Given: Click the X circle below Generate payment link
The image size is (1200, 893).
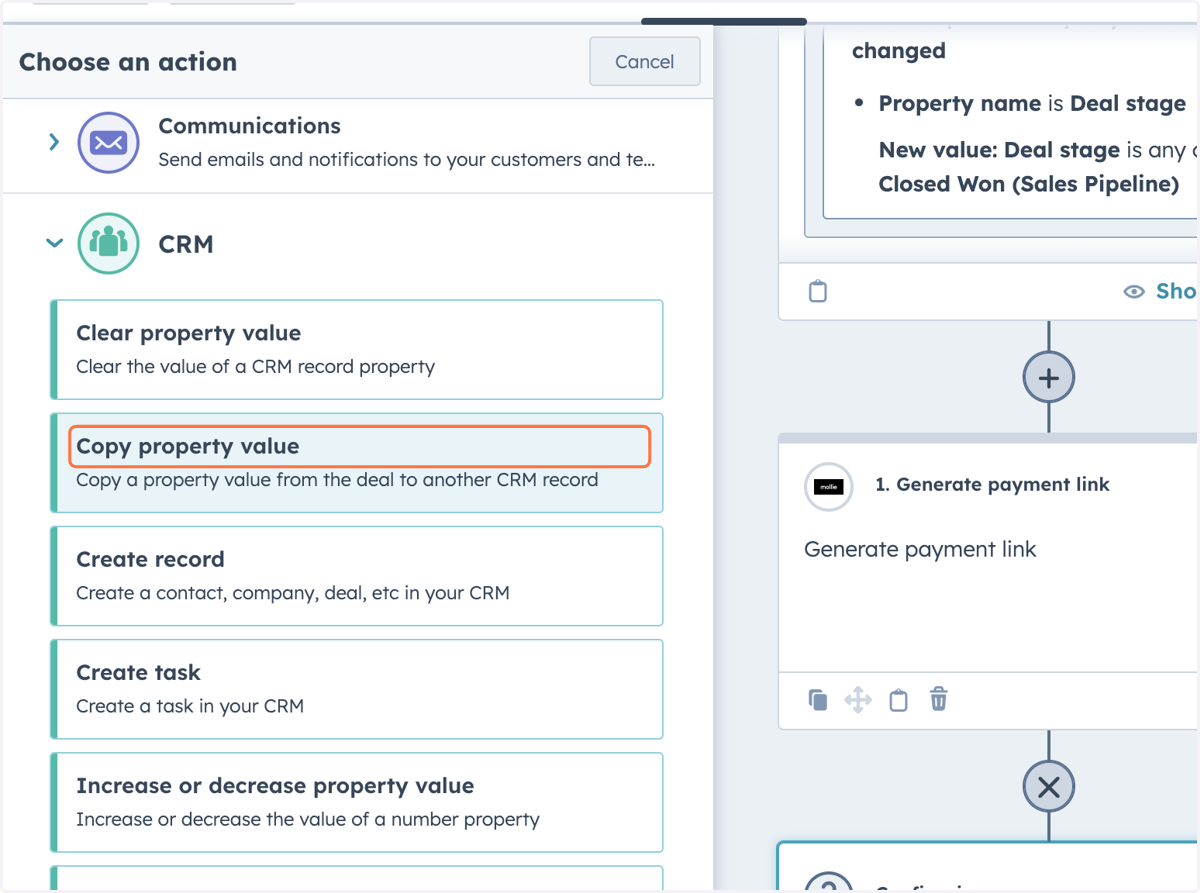Looking at the screenshot, I should [1048, 787].
